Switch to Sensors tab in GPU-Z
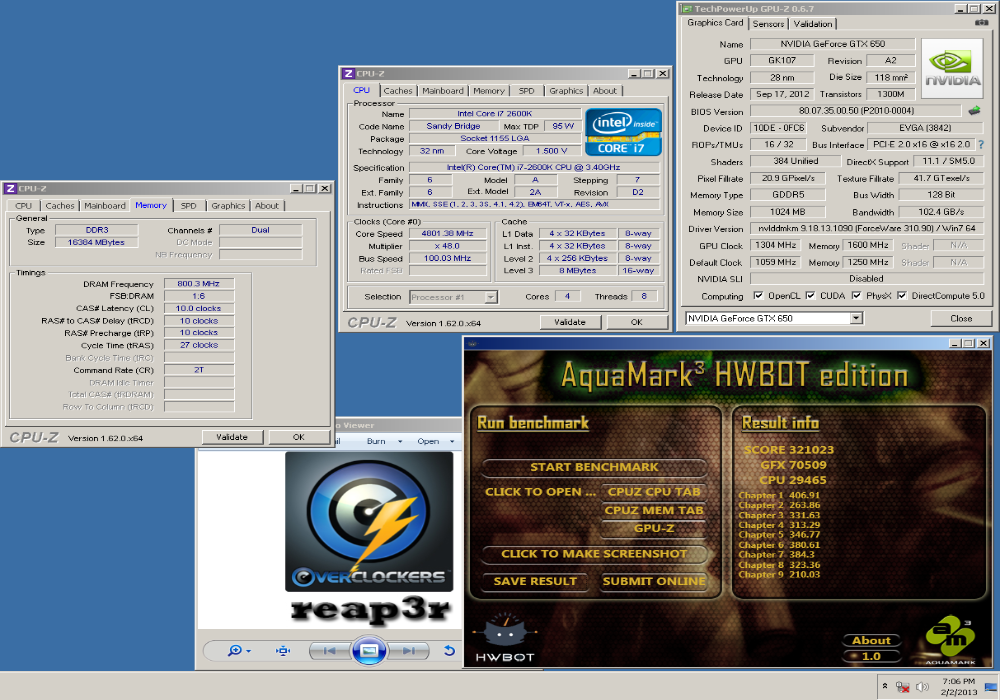The height and width of the screenshot is (700, 1000). [768, 24]
